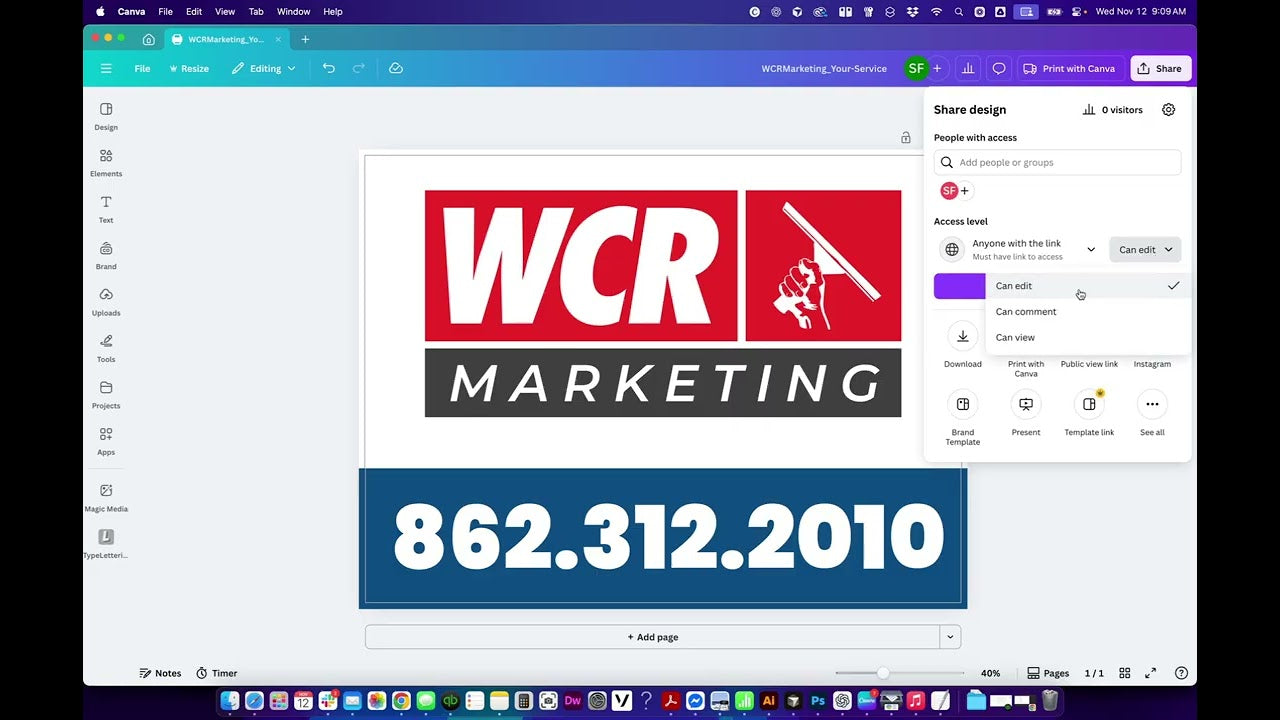Open the comments speech bubble icon
Image resolution: width=1280 pixels, height=720 pixels.
998,68
